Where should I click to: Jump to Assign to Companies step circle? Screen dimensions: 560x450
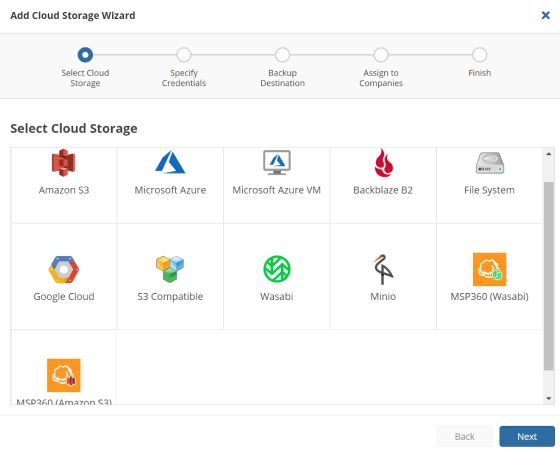coord(381,55)
